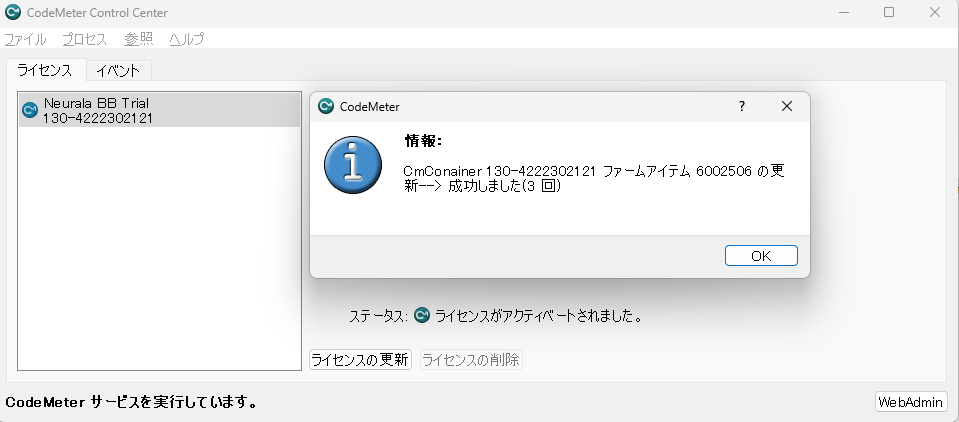Click the ライセンスがアクティベートされました status text
Screen dimensions: 959x422
pyautogui.click(x=538, y=316)
